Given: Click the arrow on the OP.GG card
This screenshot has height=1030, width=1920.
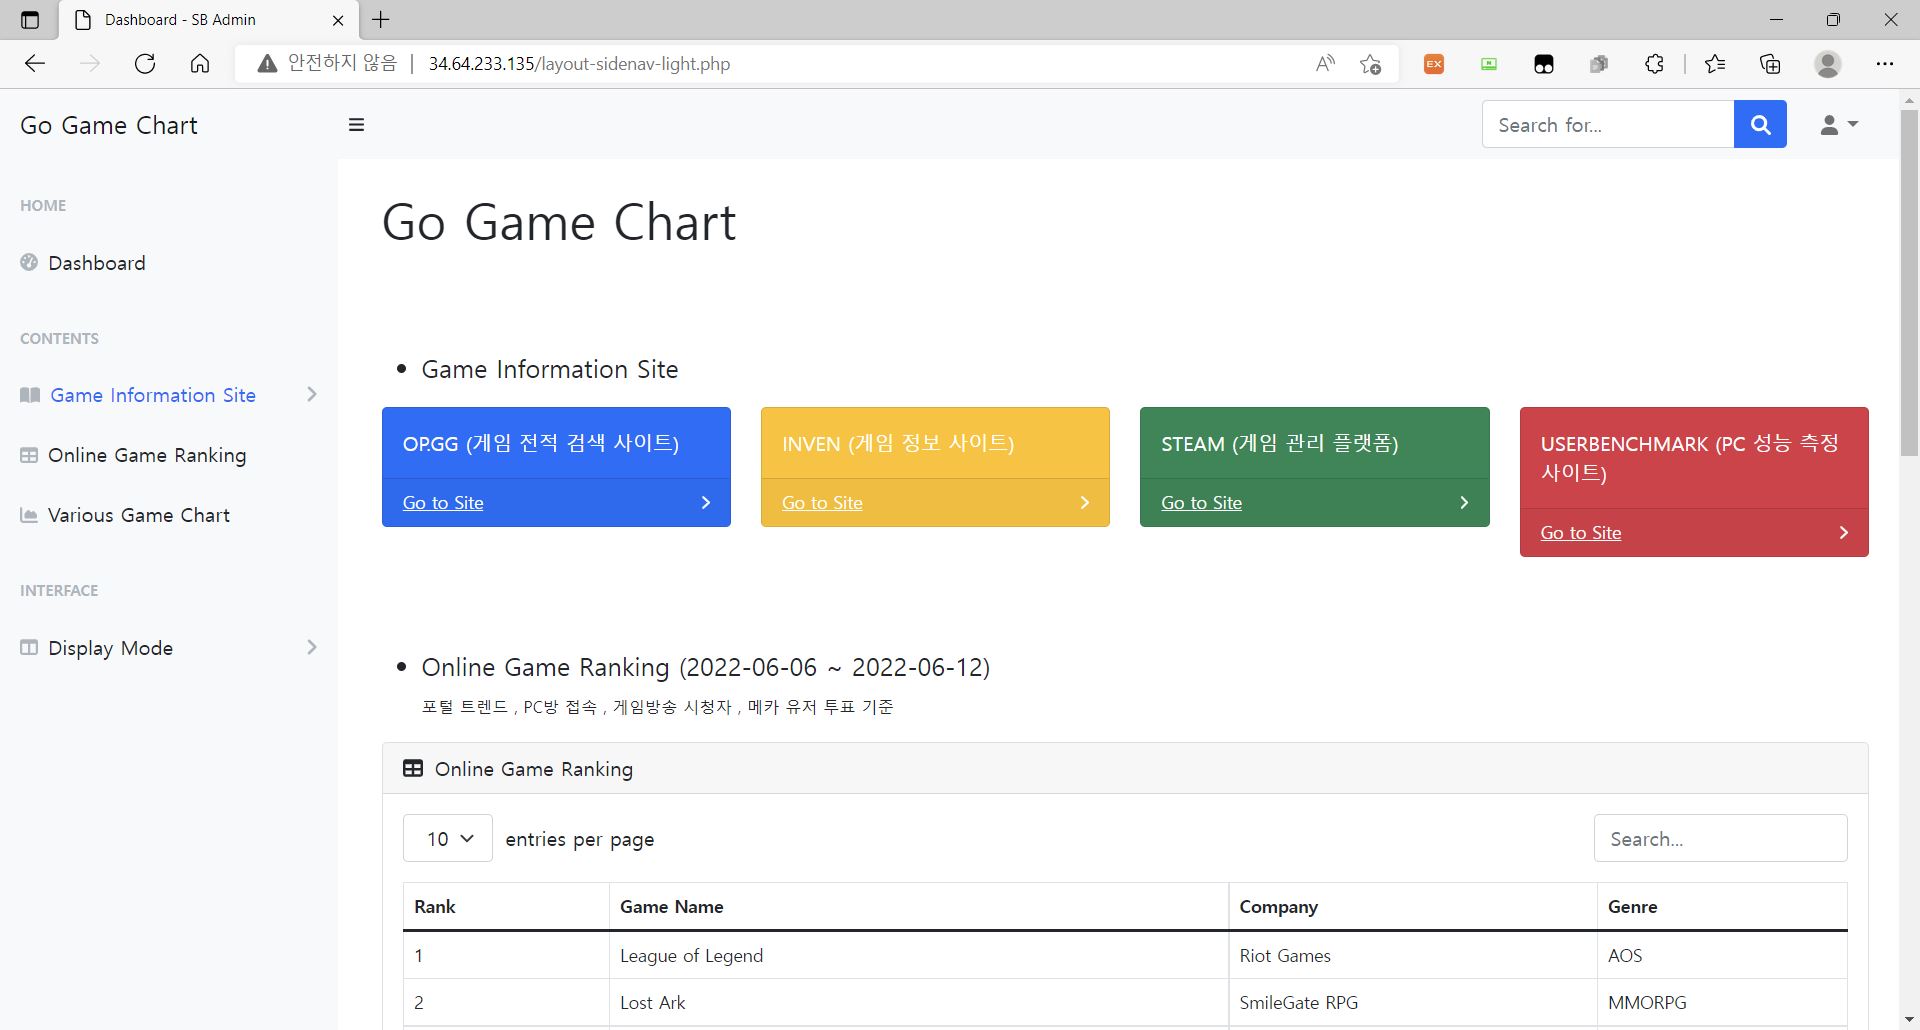Looking at the screenshot, I should 706,502.
